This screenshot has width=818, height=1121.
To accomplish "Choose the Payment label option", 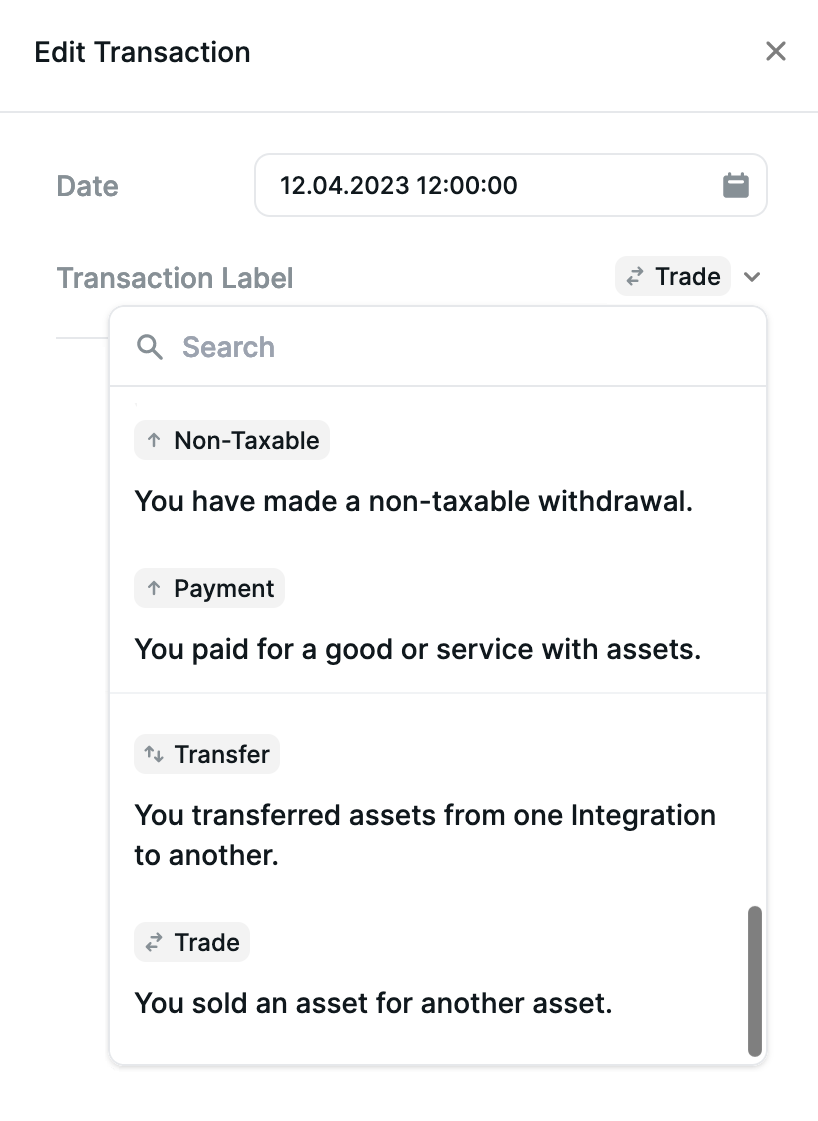I will pyautogui.click(x=210, y=589).
